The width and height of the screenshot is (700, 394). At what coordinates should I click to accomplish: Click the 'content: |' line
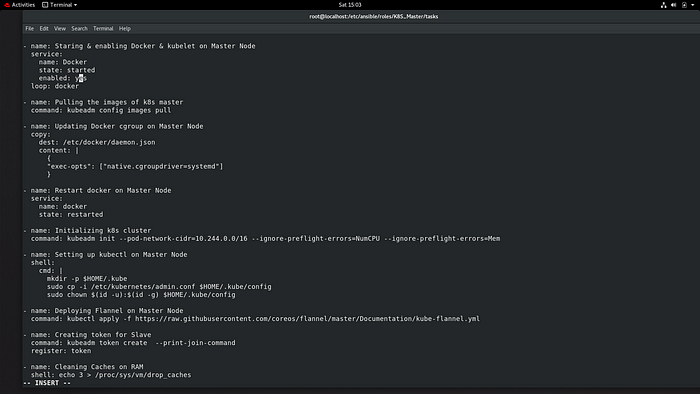point(58,150)
